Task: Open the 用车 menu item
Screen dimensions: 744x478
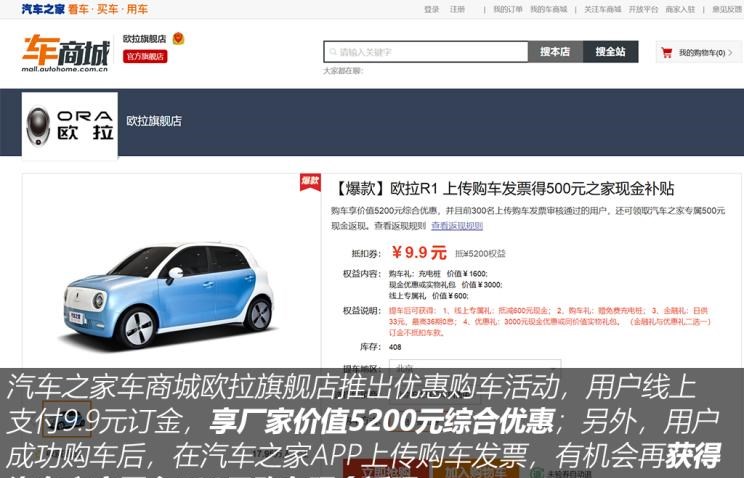Action: point(137,9)
